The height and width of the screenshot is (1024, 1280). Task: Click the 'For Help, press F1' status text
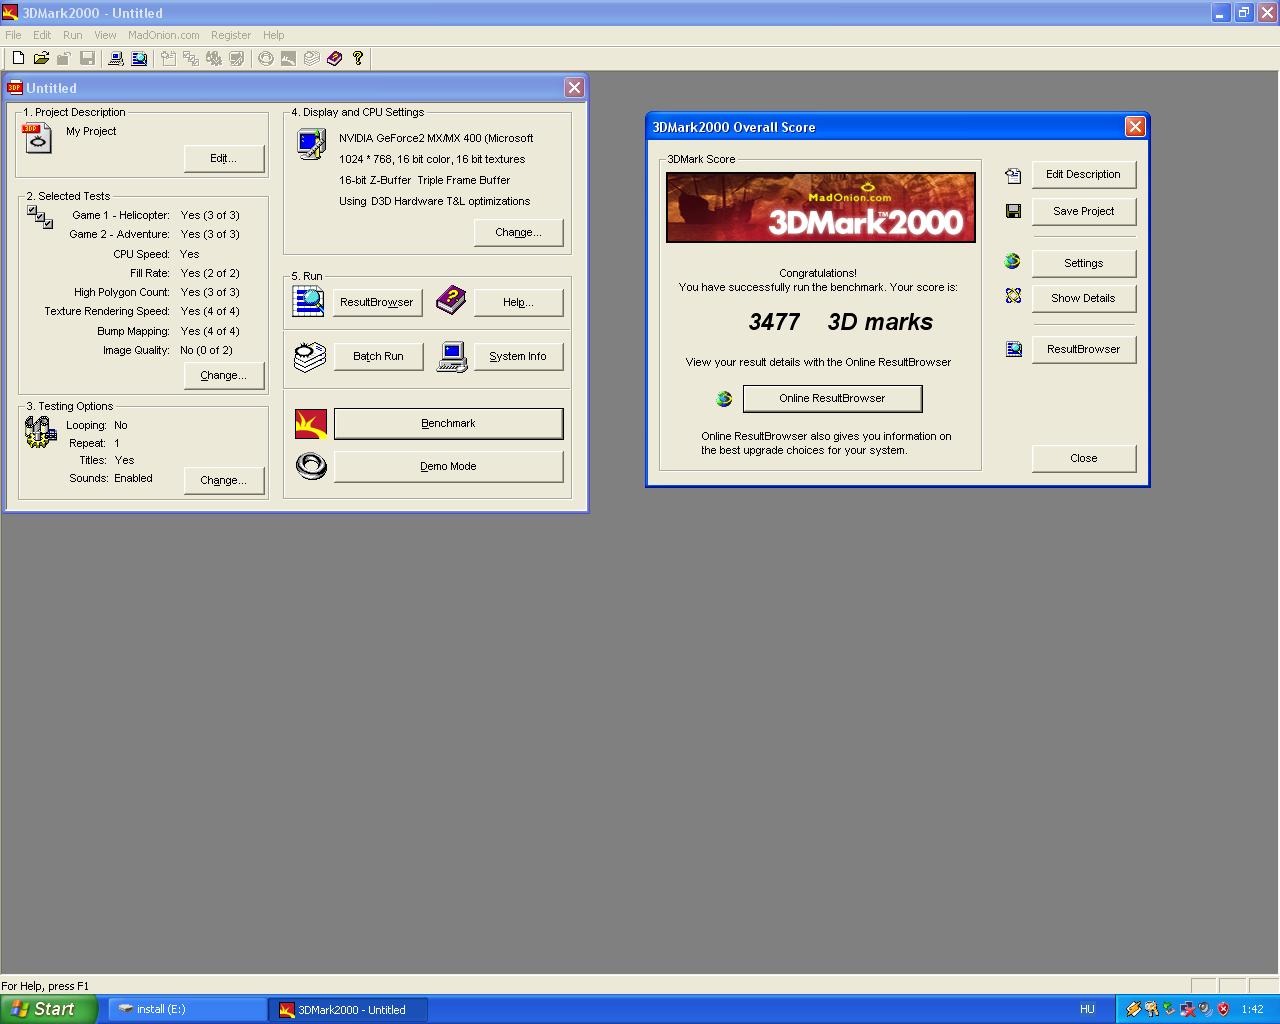45,986
